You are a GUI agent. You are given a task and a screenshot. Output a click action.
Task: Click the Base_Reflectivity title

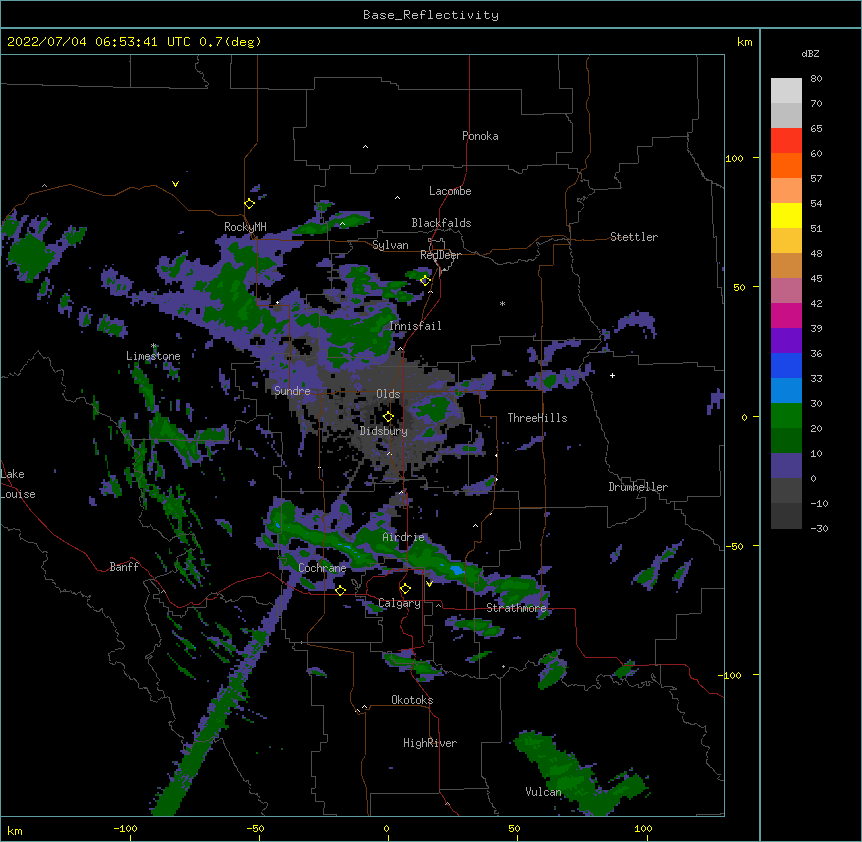[431, 15]
